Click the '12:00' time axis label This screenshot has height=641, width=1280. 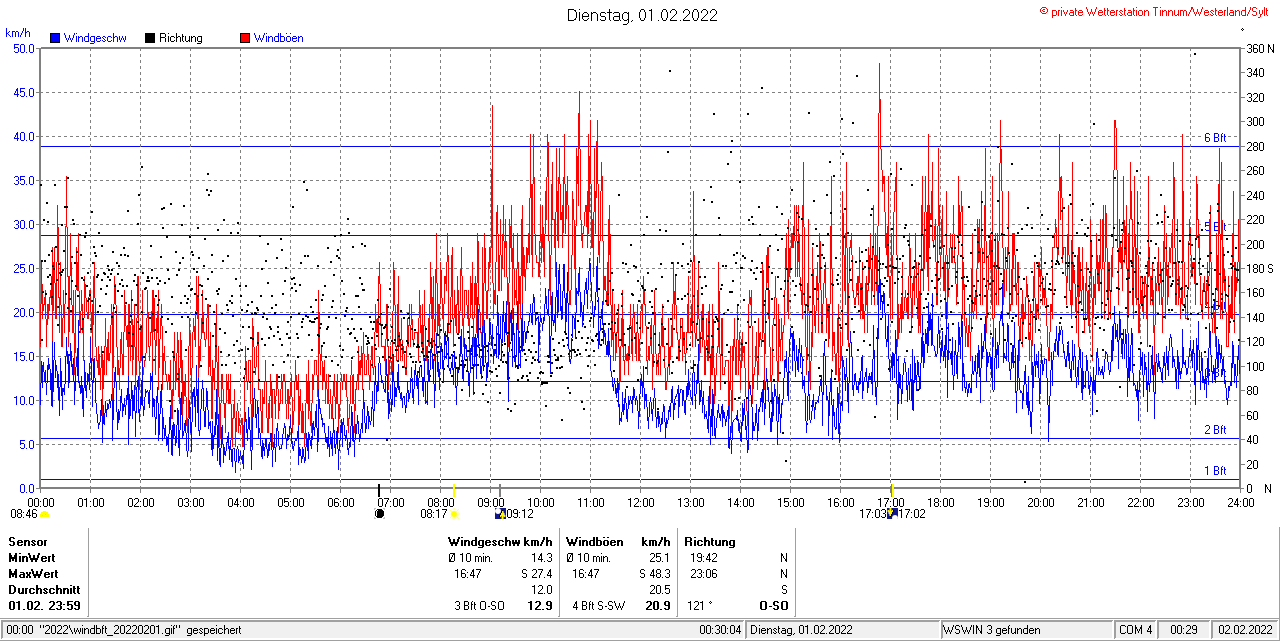pyautogui.click(x=640, y=502)
